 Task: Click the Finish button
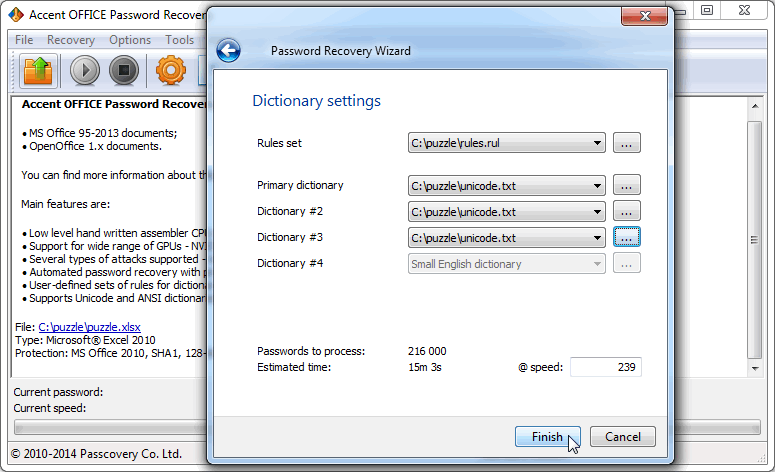(x=547, y=437)
